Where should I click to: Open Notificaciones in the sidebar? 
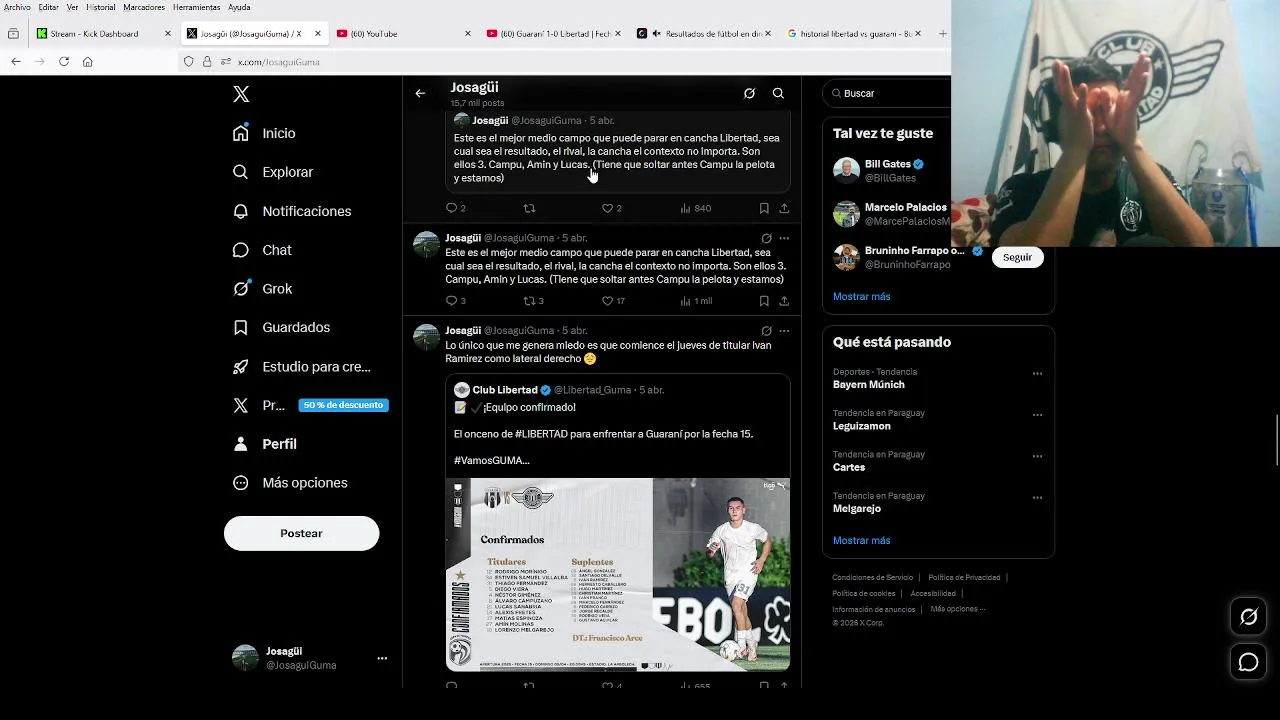(x=292, y=211)
